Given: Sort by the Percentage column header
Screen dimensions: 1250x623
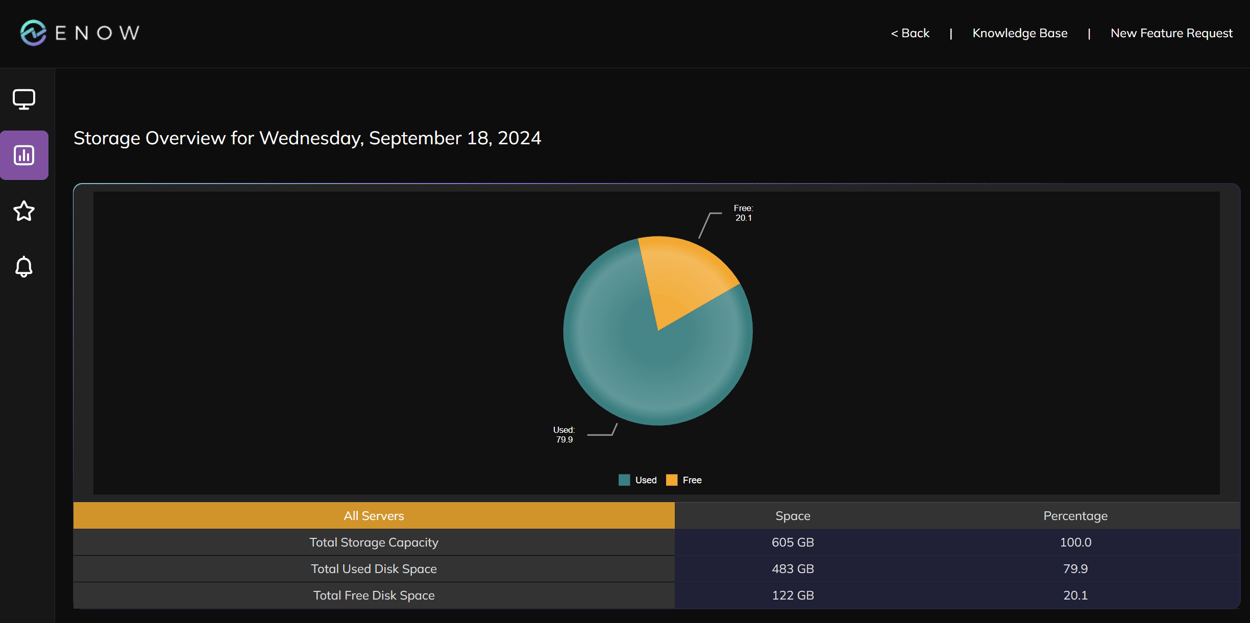Looking at the screenshot, I should click(1075, 515).
